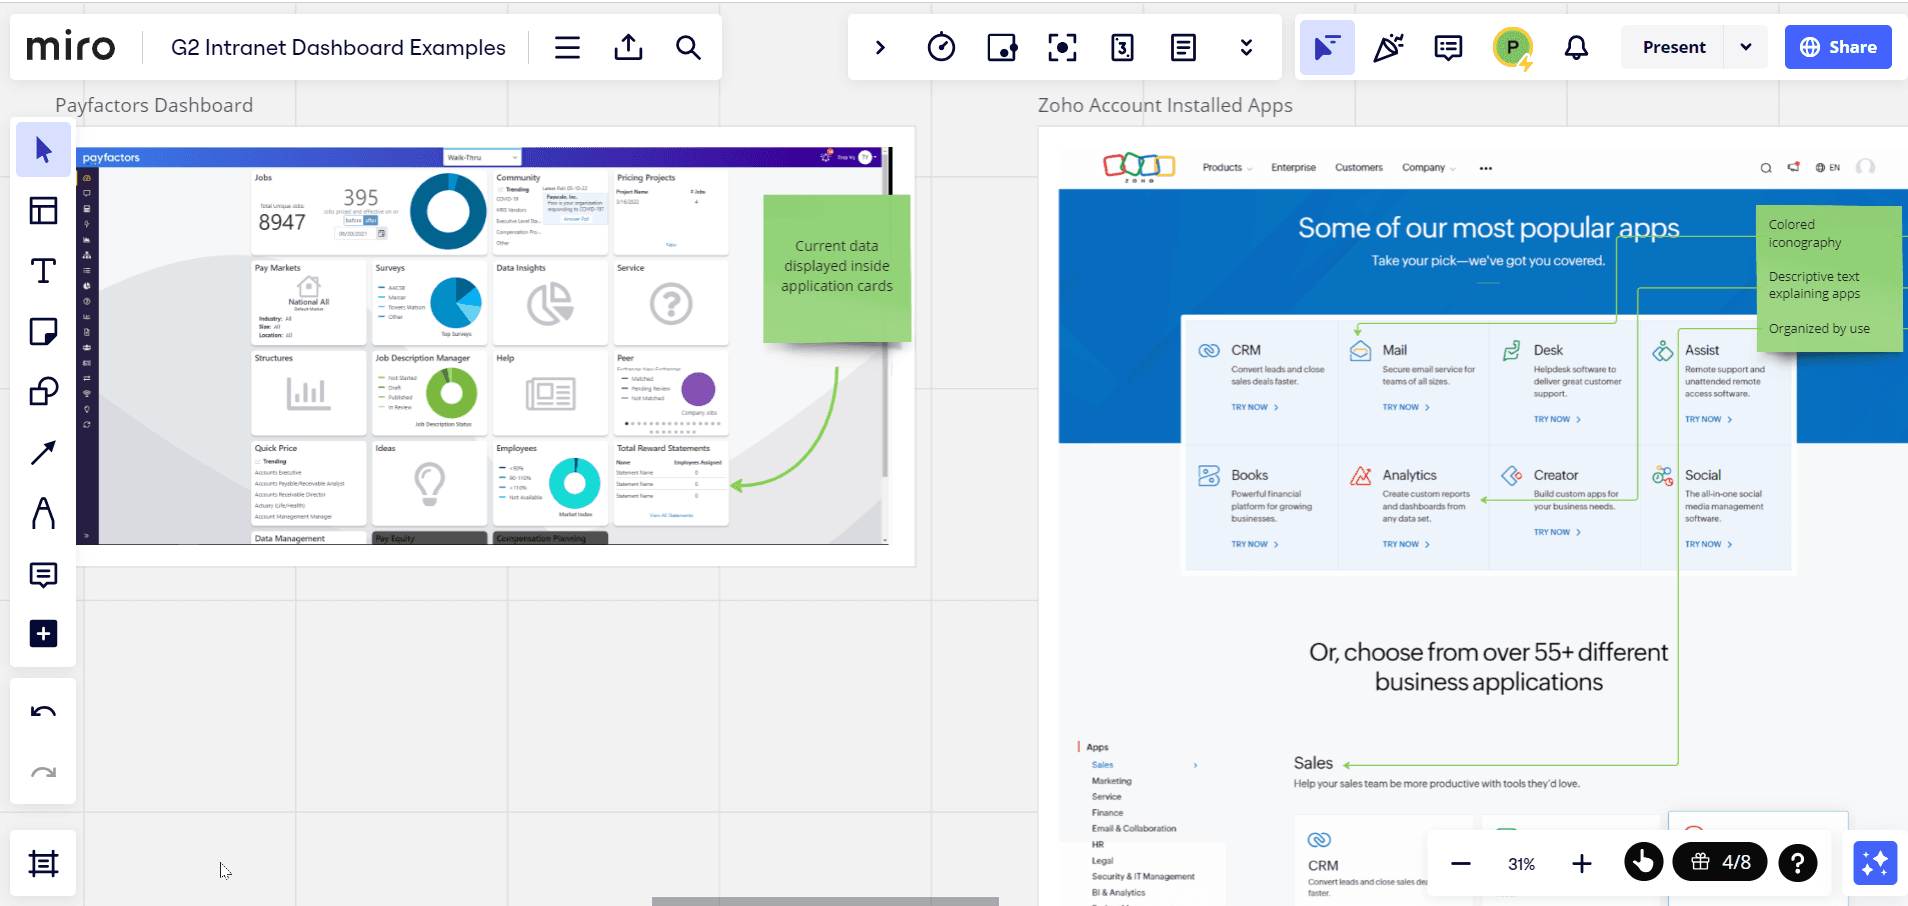Click the user avatar P
This screenshot has height=906, width=1908.
pyautogui.click(x=1513, y=47)
